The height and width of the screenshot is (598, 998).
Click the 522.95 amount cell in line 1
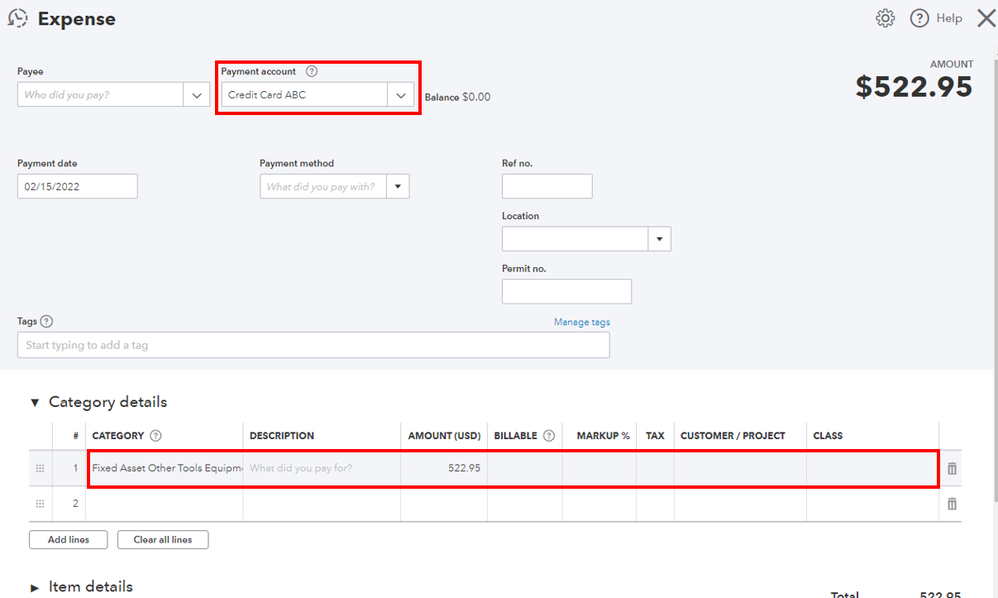[444, 468]
